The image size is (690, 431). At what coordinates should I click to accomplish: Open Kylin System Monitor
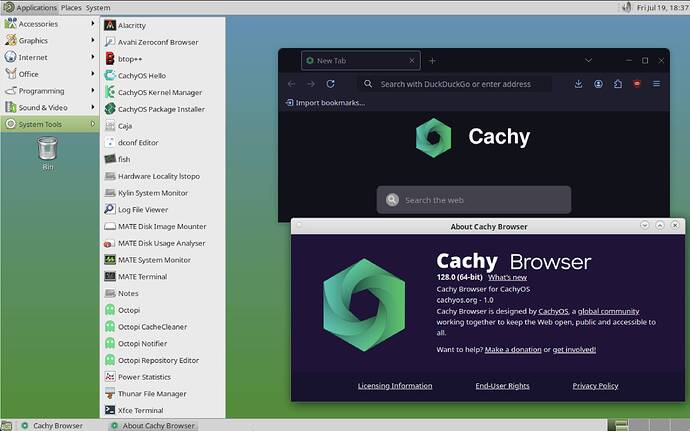(163, 193)
